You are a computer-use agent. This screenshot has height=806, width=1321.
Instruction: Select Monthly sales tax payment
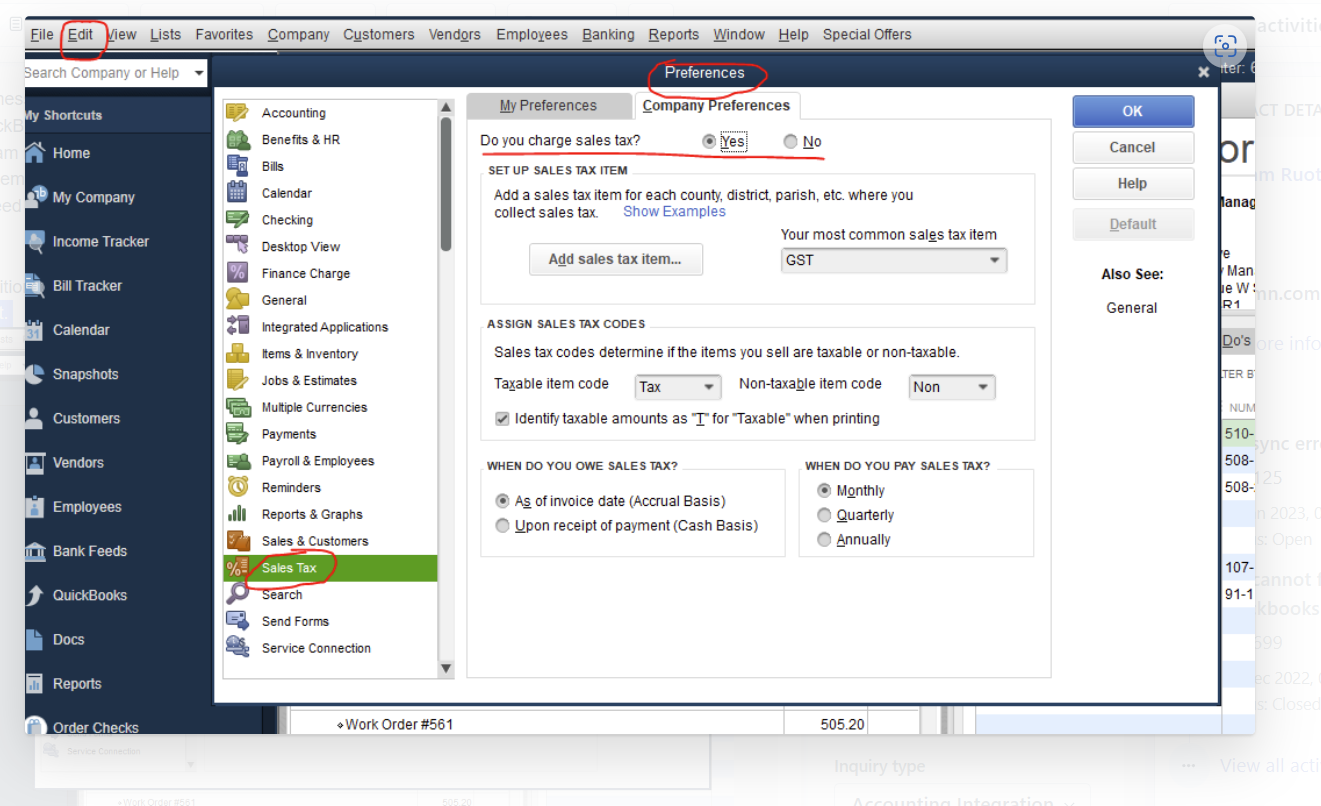click(x=824, y=490)
